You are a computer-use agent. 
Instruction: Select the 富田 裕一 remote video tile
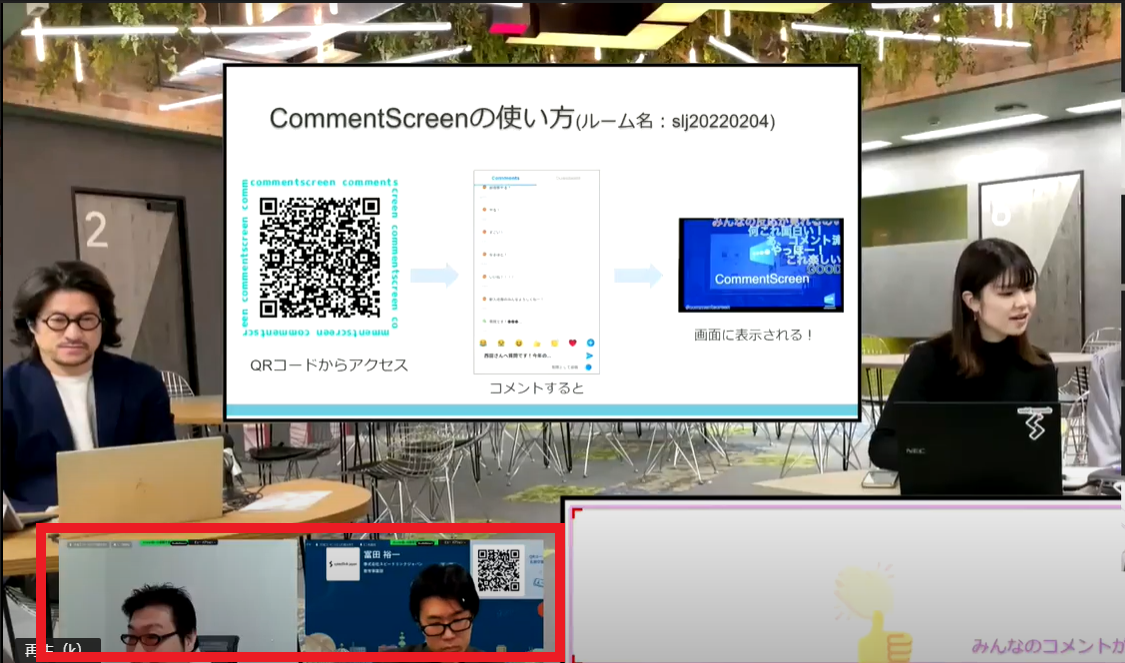coord(424,596)
